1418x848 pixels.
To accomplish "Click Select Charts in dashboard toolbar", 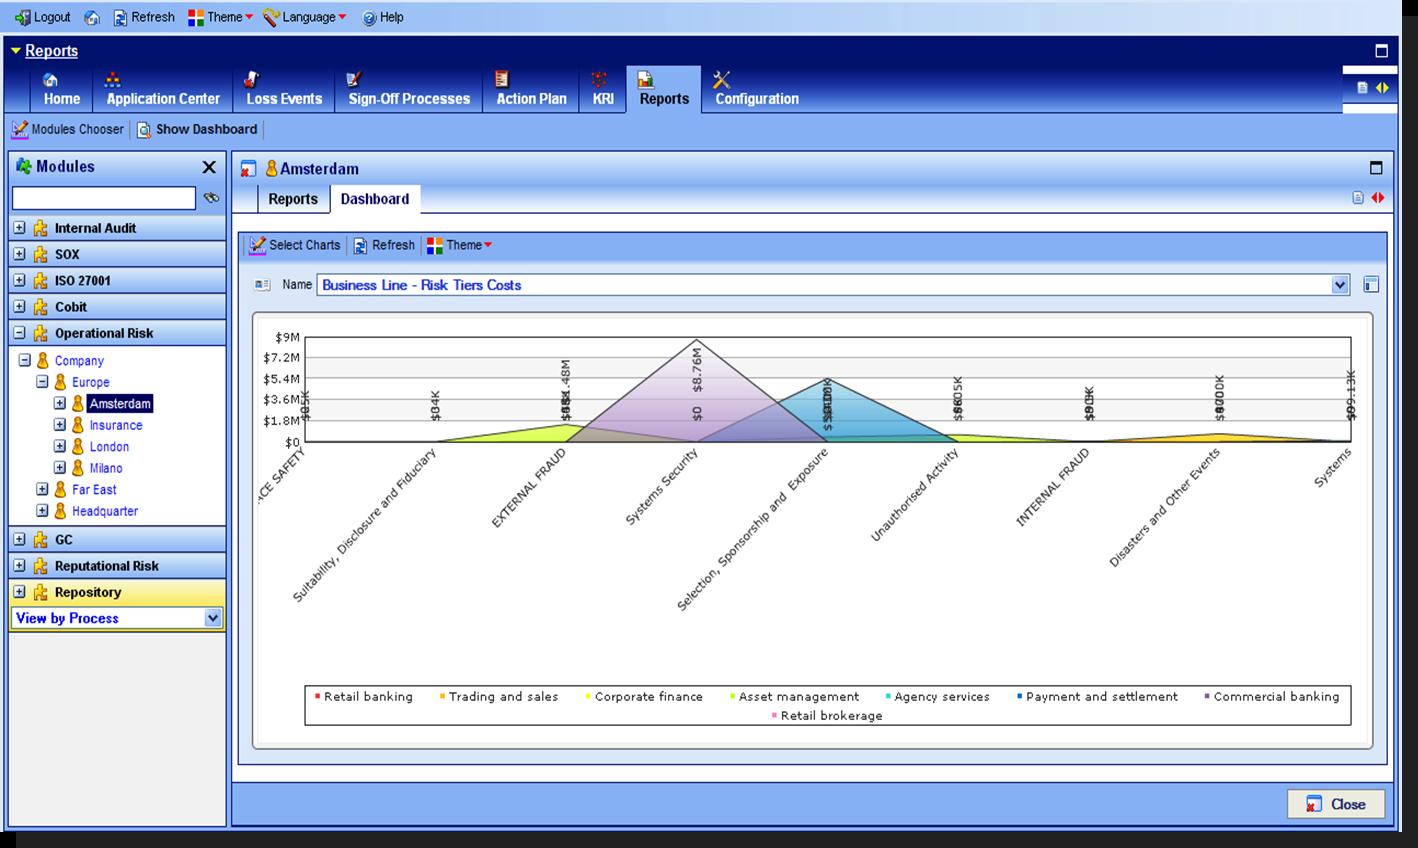I will coord(295,245).
